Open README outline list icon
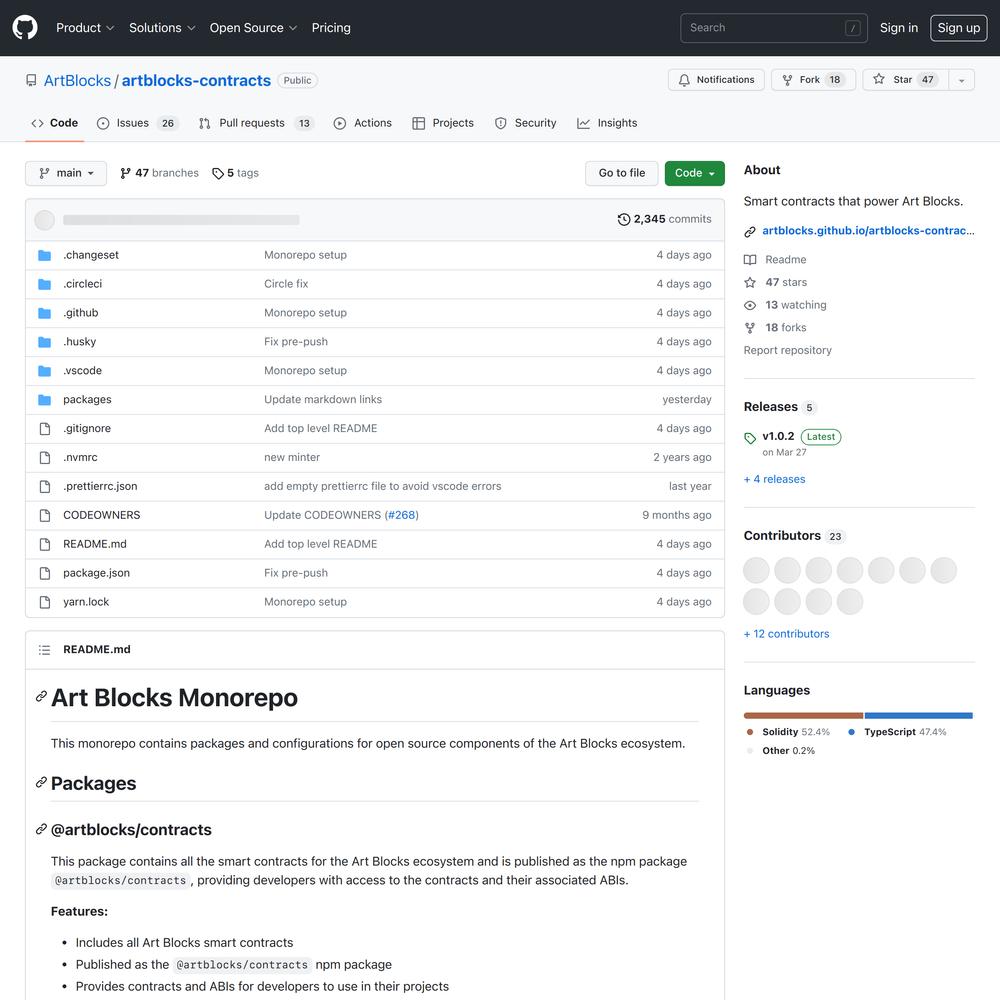The width and height of the screenshot is (1000, 1000). 44,650
